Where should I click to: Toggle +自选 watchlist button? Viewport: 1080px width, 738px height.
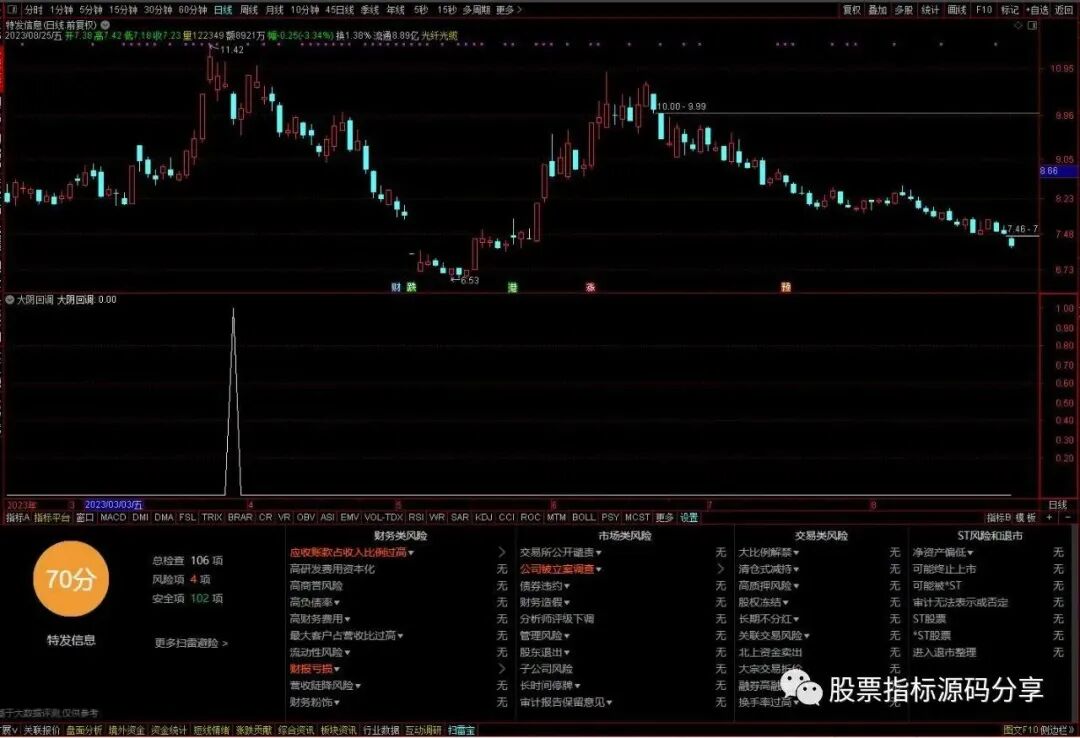1037,10
